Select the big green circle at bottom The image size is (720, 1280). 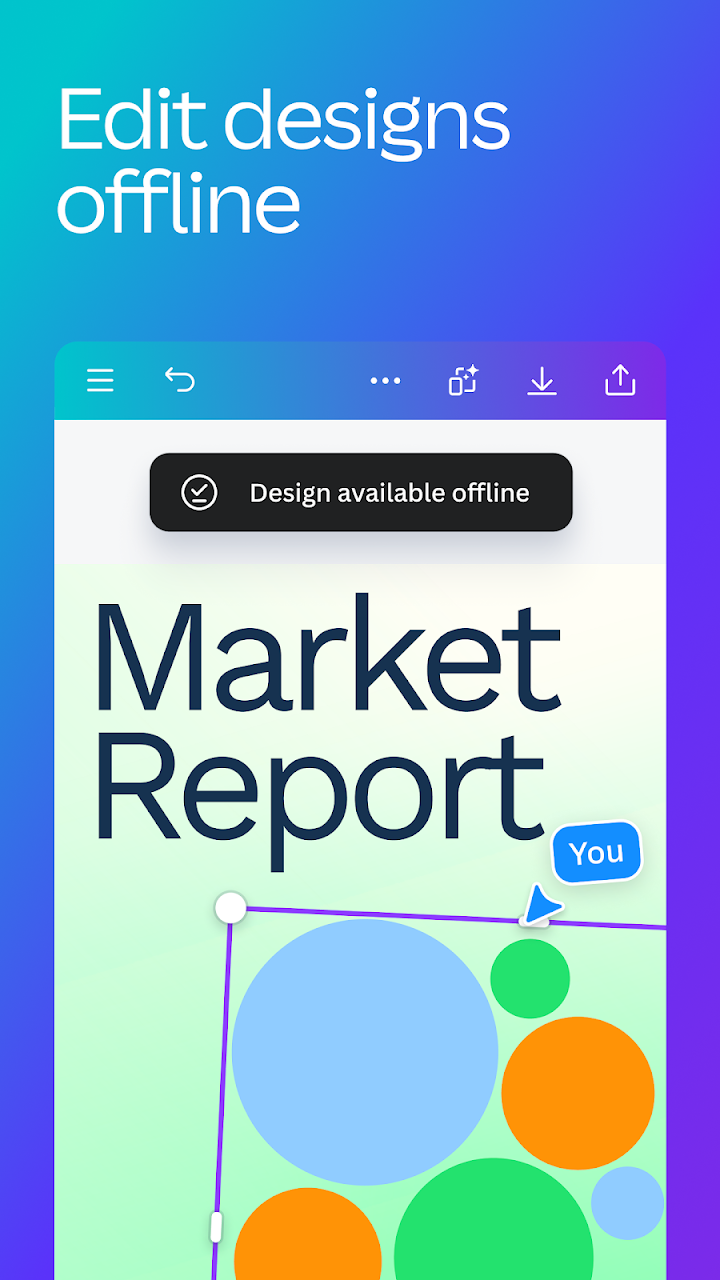(x=494, y=1220)
